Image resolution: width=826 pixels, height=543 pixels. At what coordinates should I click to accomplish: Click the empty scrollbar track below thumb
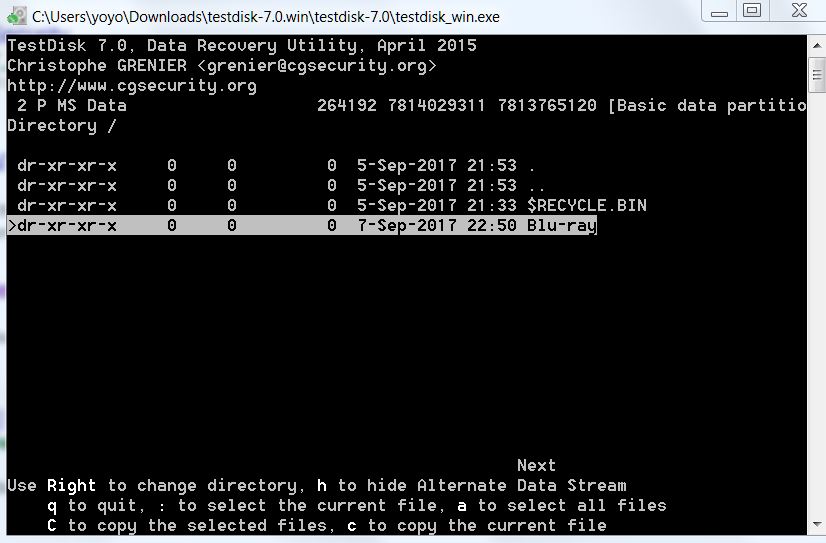[x=817, y=303]
